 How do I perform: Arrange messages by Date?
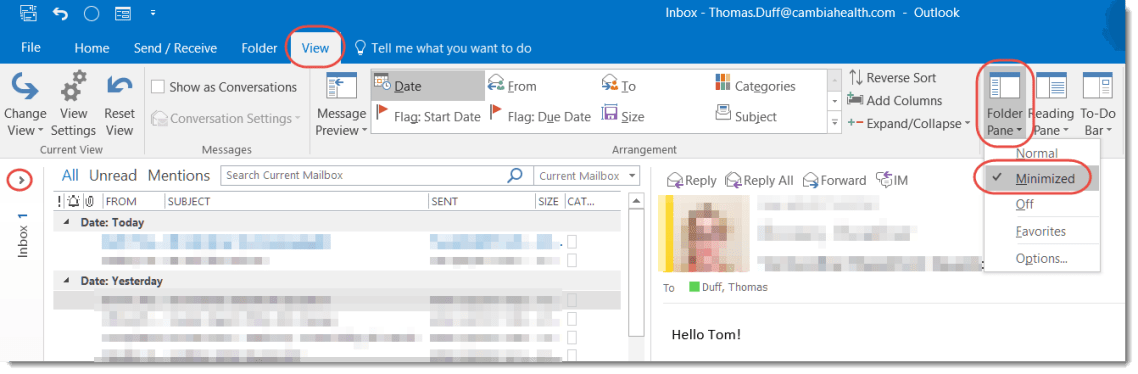(x=427, y=86)
